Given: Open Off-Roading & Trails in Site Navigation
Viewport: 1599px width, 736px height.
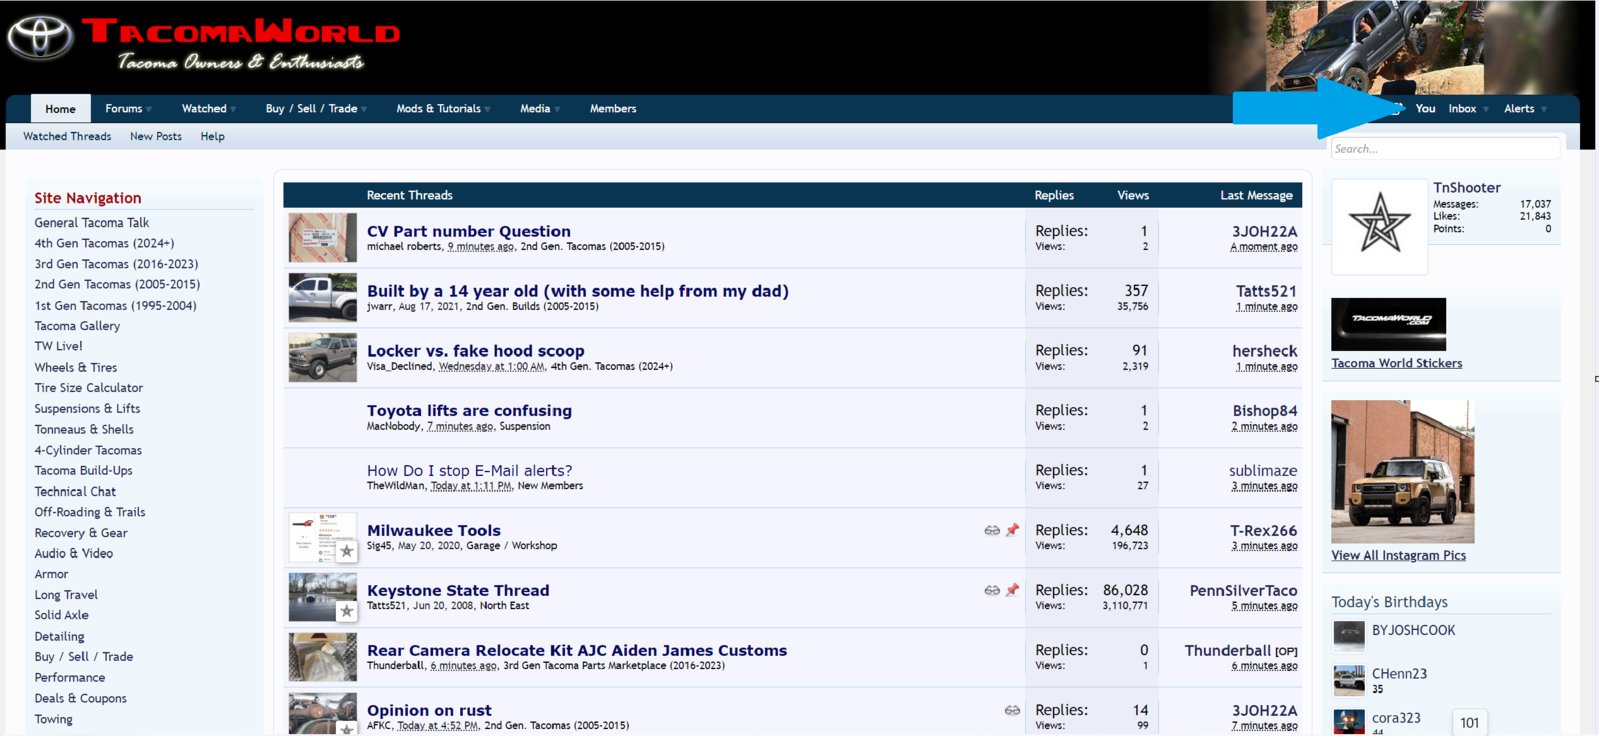Looking at the screenshot, I should (x=90, y=512).
